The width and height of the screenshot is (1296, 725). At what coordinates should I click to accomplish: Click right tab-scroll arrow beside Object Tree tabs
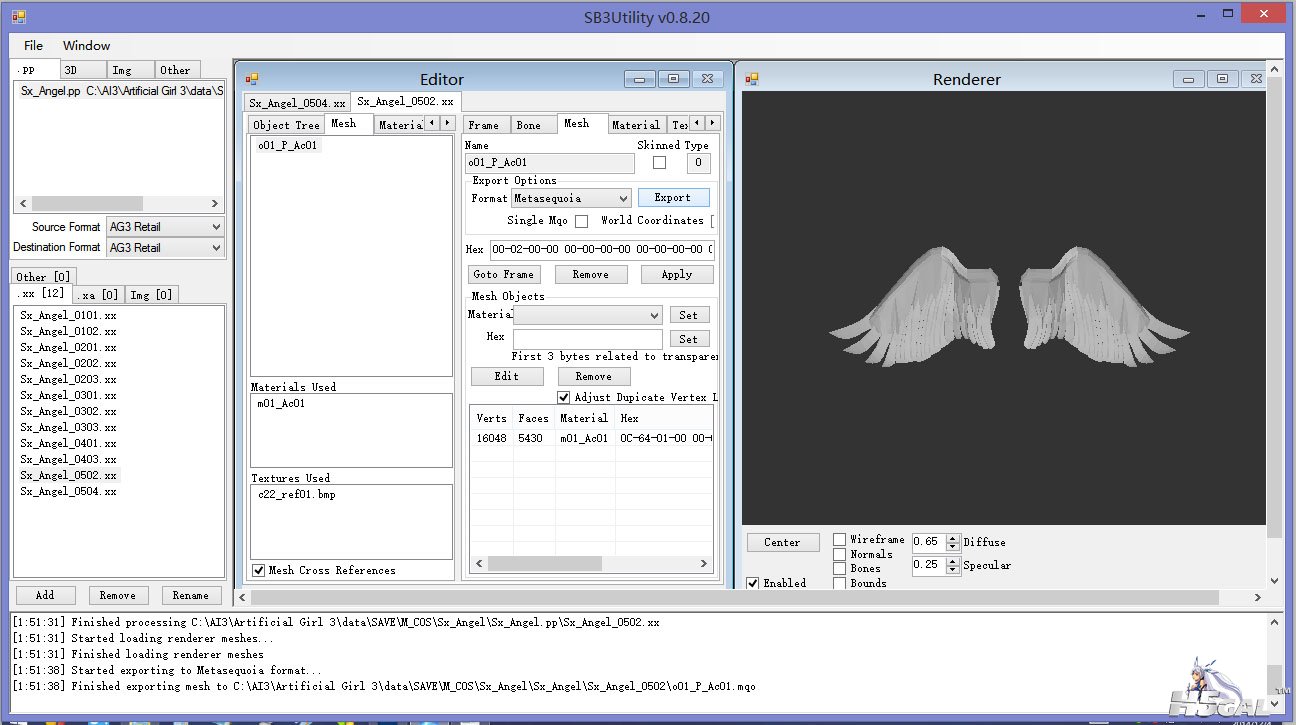coord(447,123)
